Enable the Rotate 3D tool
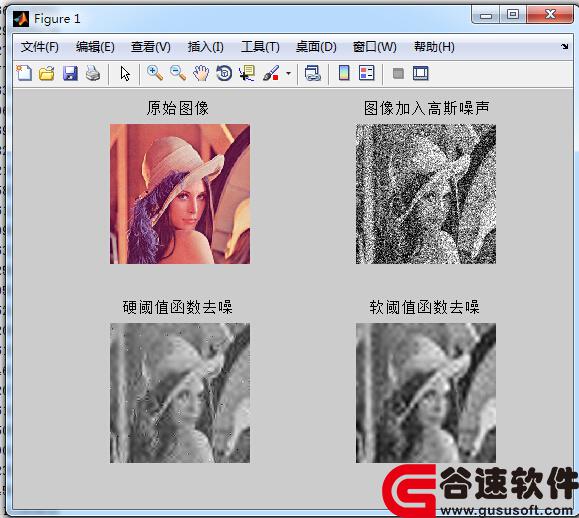The image size is (579, 518). 224,73
